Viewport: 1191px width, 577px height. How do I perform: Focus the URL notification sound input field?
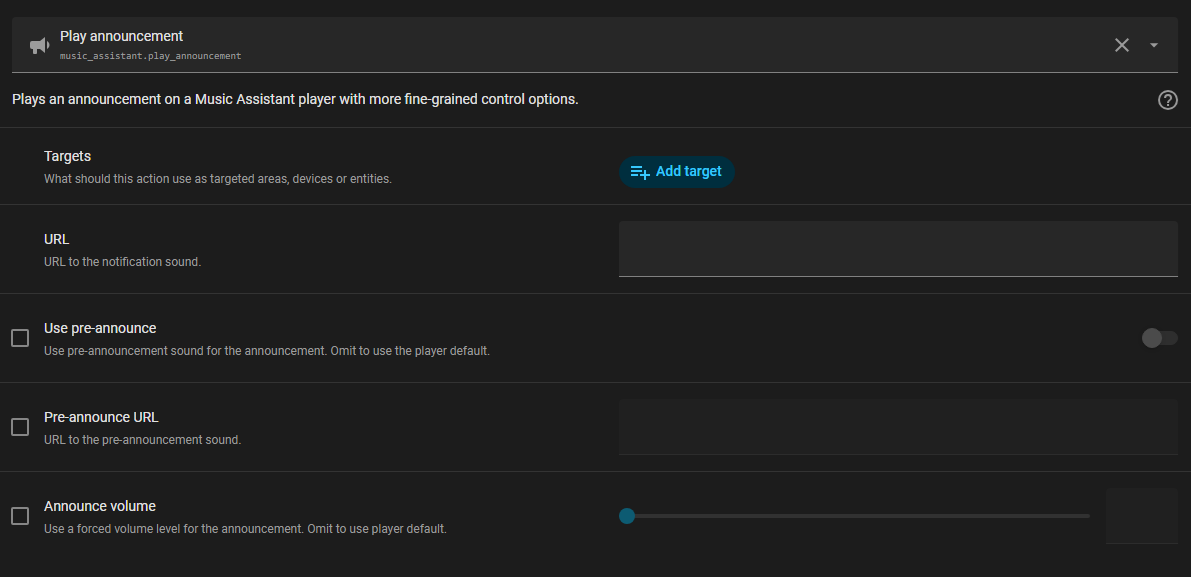tap(897, 248)
